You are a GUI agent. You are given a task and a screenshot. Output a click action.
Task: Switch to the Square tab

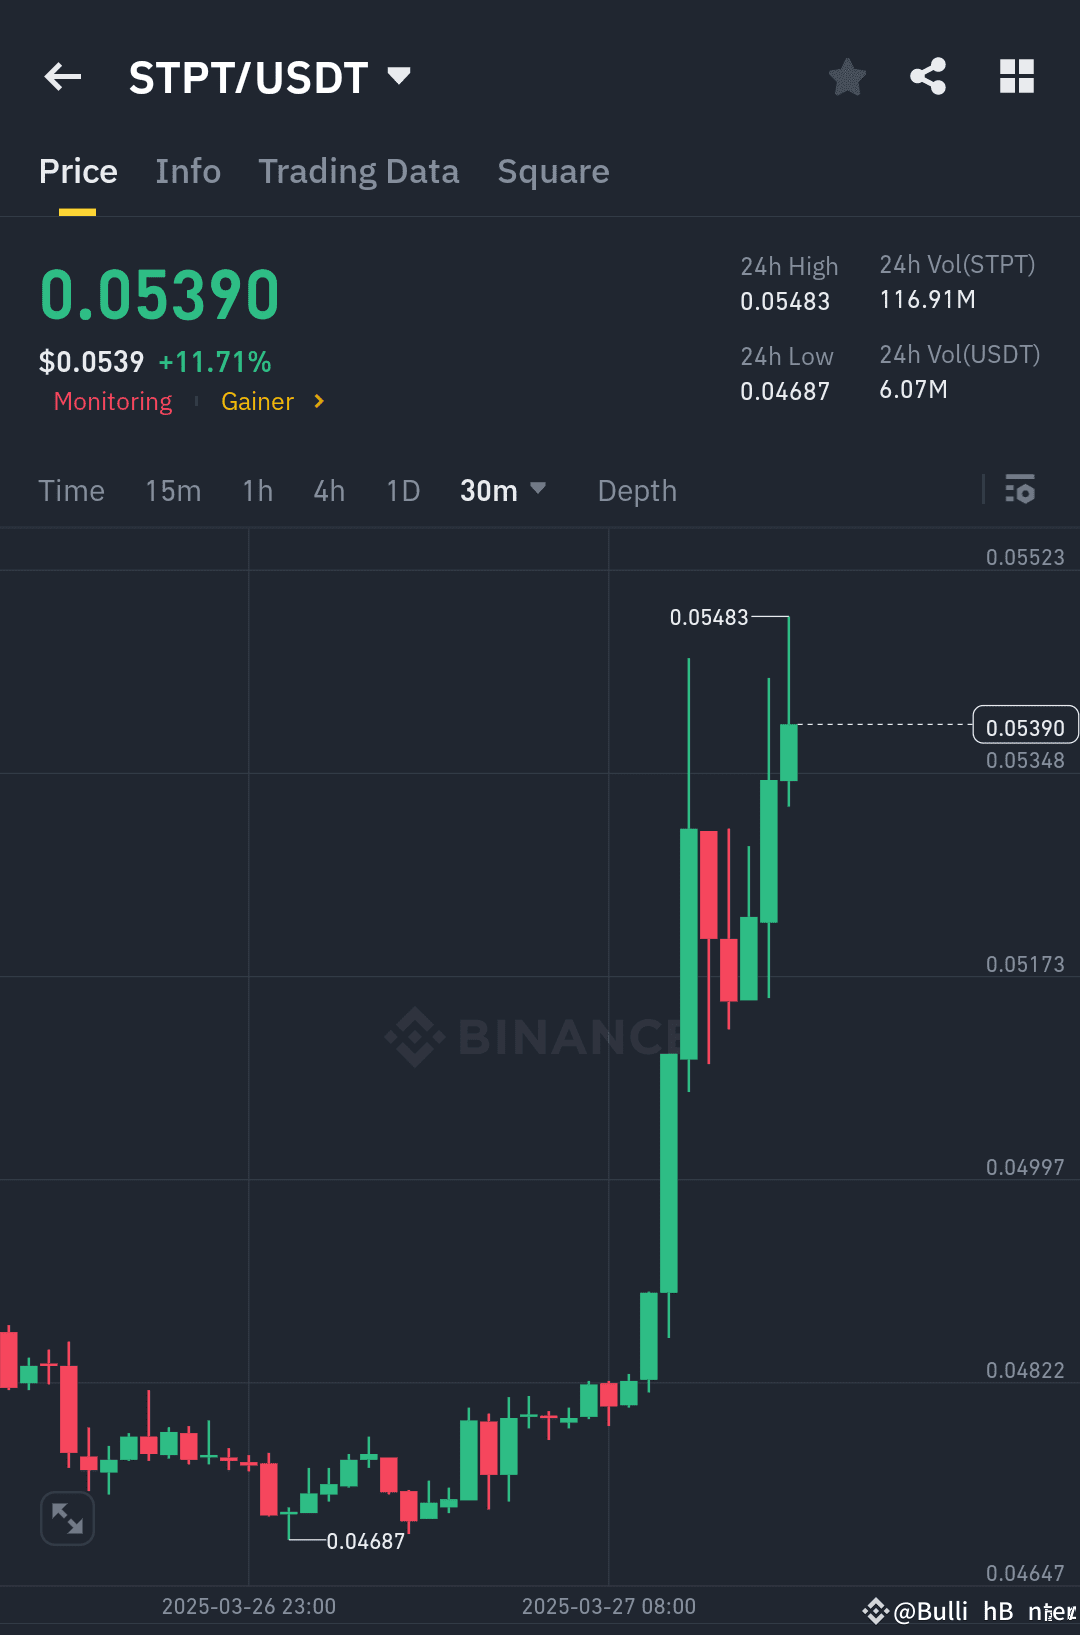(553, 171)
